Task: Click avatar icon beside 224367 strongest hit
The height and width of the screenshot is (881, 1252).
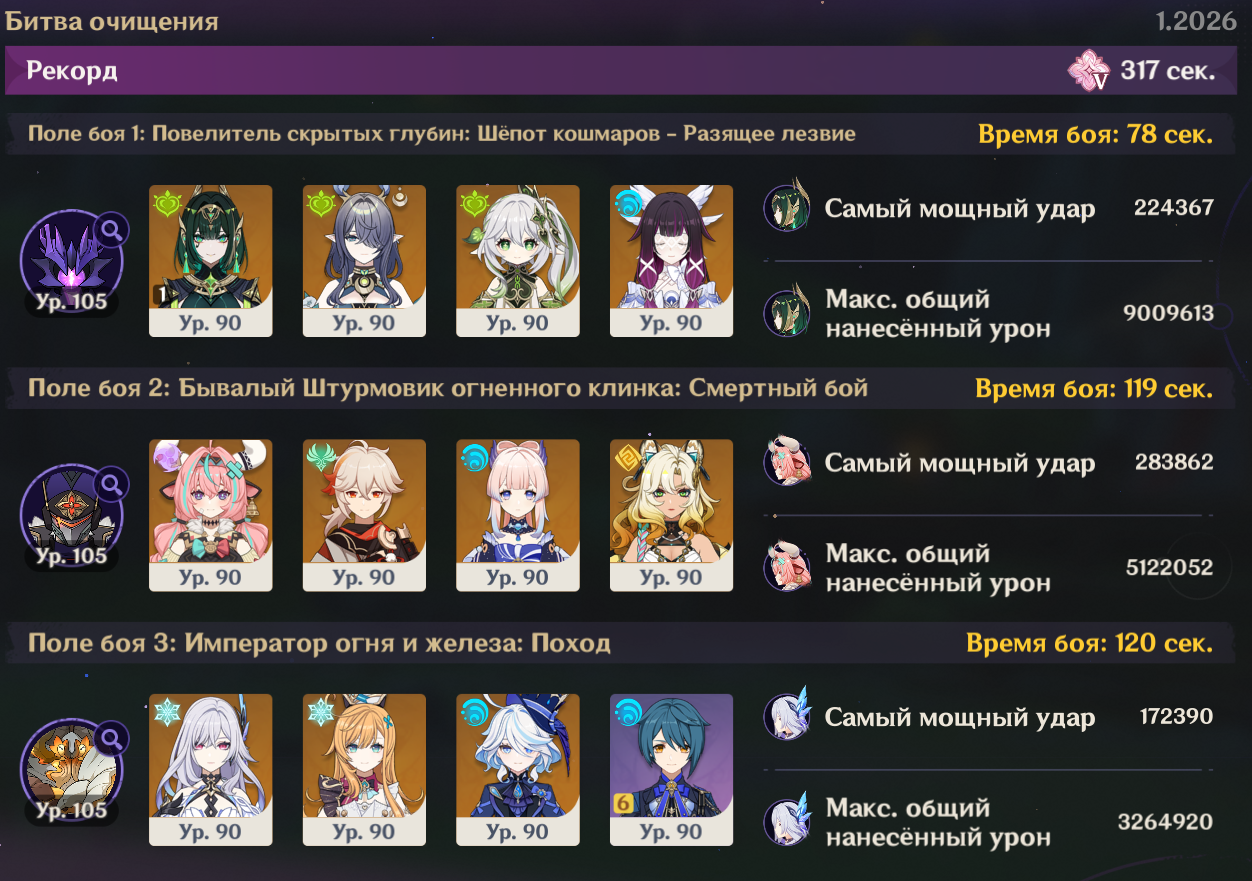Action: click(x=788, y=209)
